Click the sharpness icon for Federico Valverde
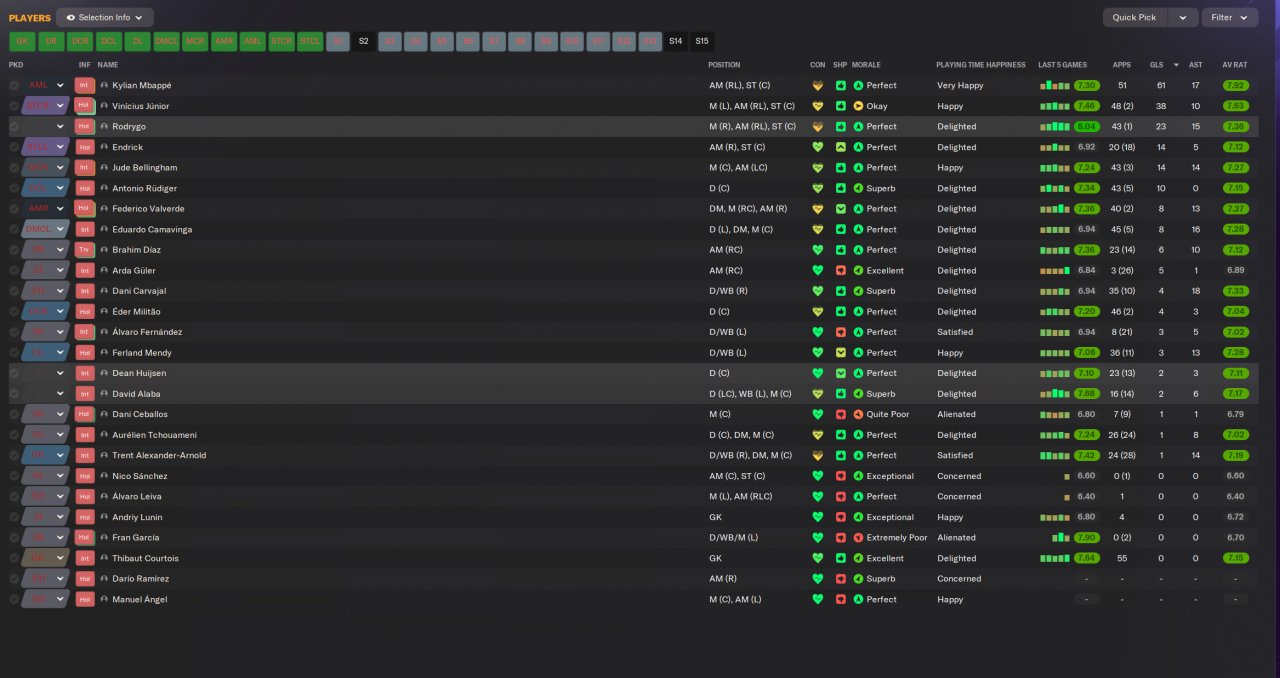1280x678 pixels. click(x=841, y=209)
